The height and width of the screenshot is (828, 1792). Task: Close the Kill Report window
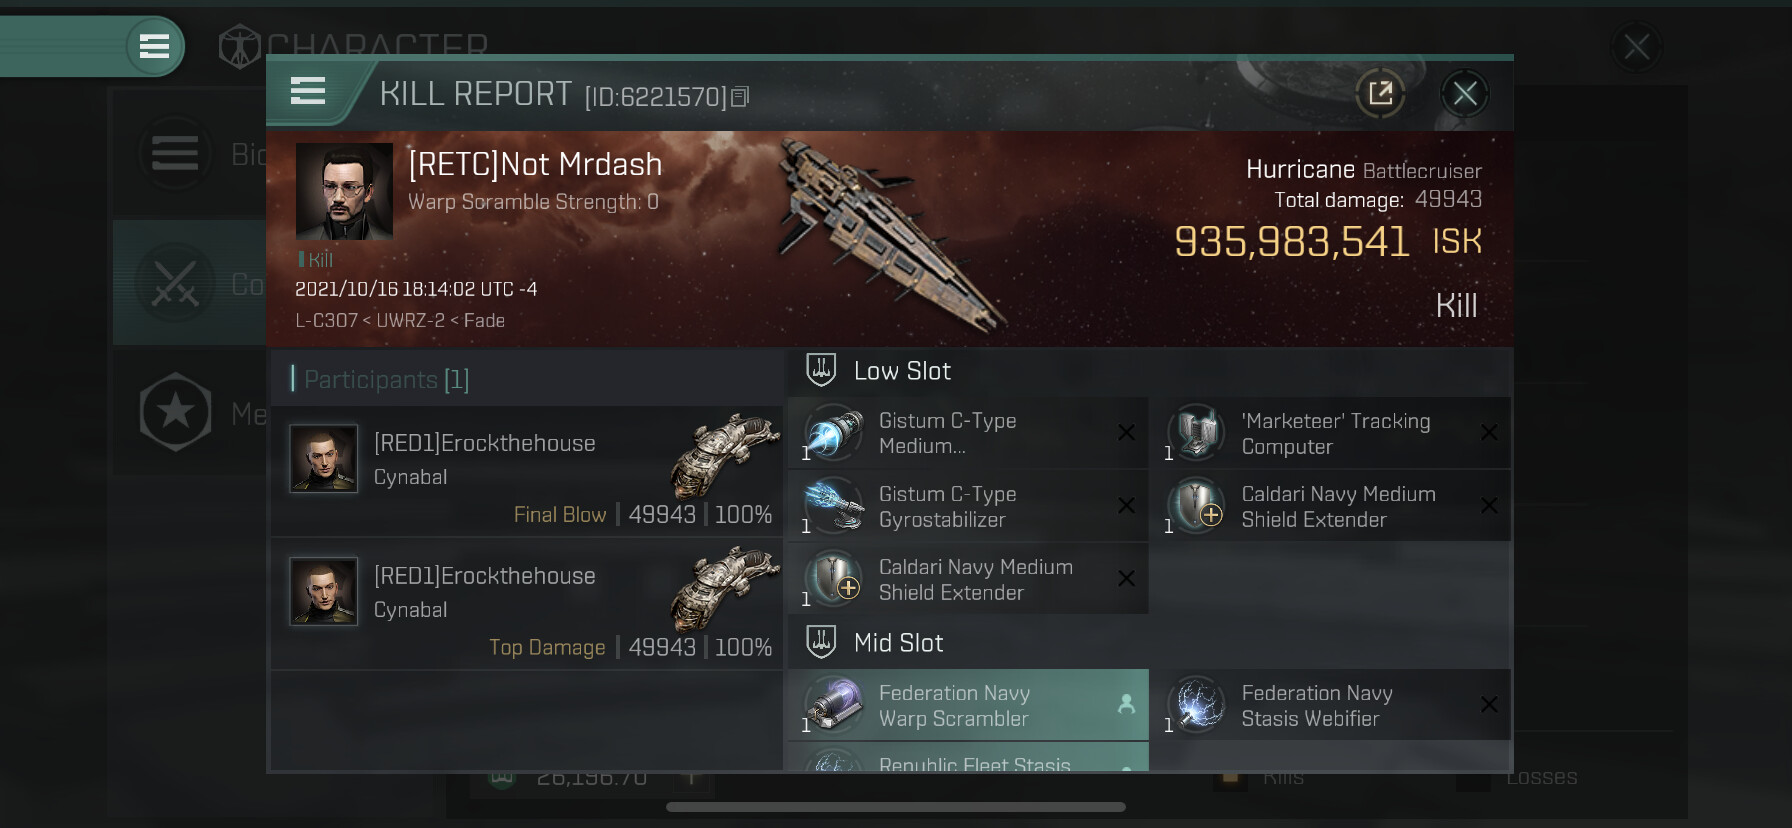click(x=1465, y=94)
